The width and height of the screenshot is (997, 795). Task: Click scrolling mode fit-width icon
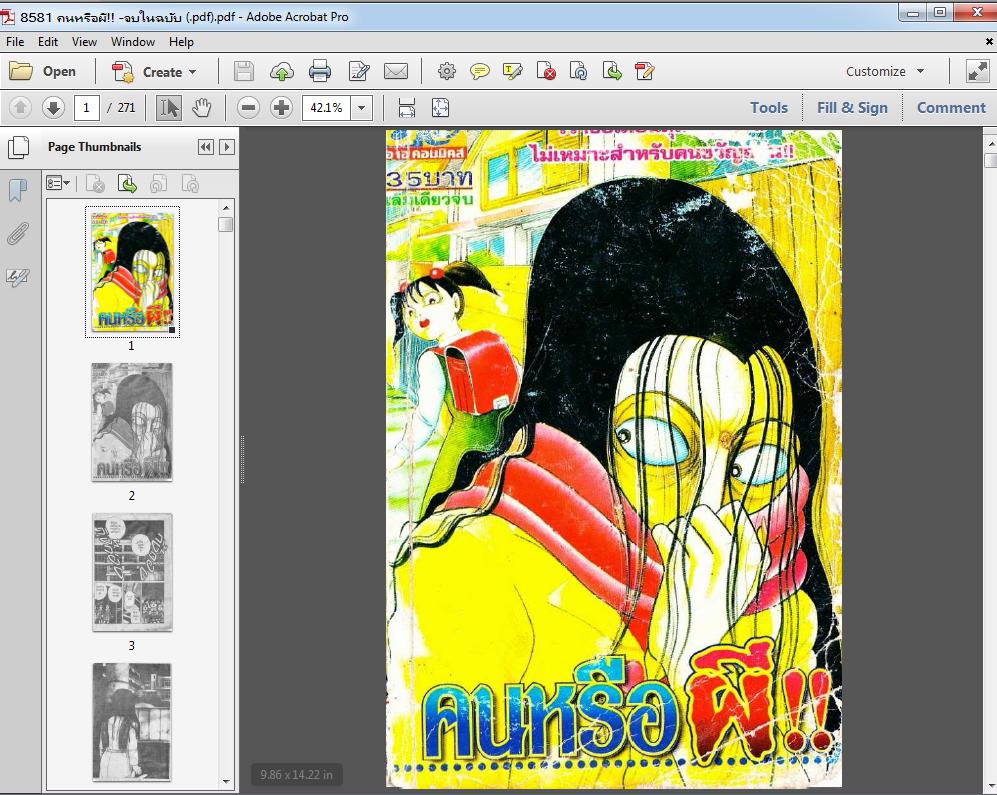point(407,107)
